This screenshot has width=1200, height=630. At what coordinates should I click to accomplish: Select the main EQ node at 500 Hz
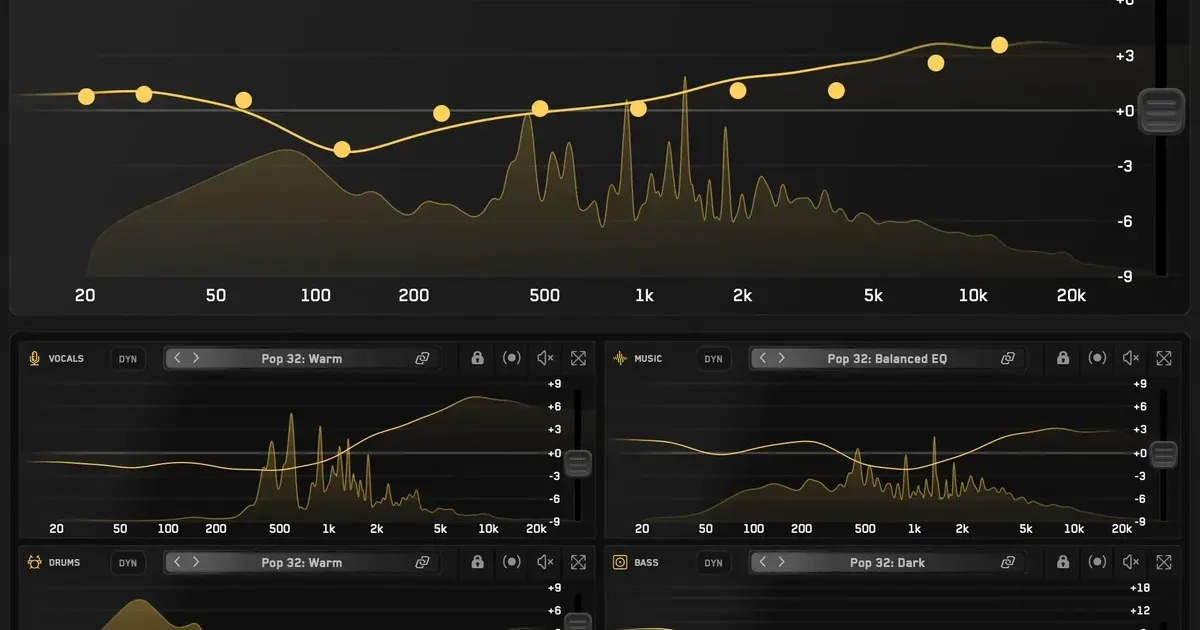click(540, 108)
